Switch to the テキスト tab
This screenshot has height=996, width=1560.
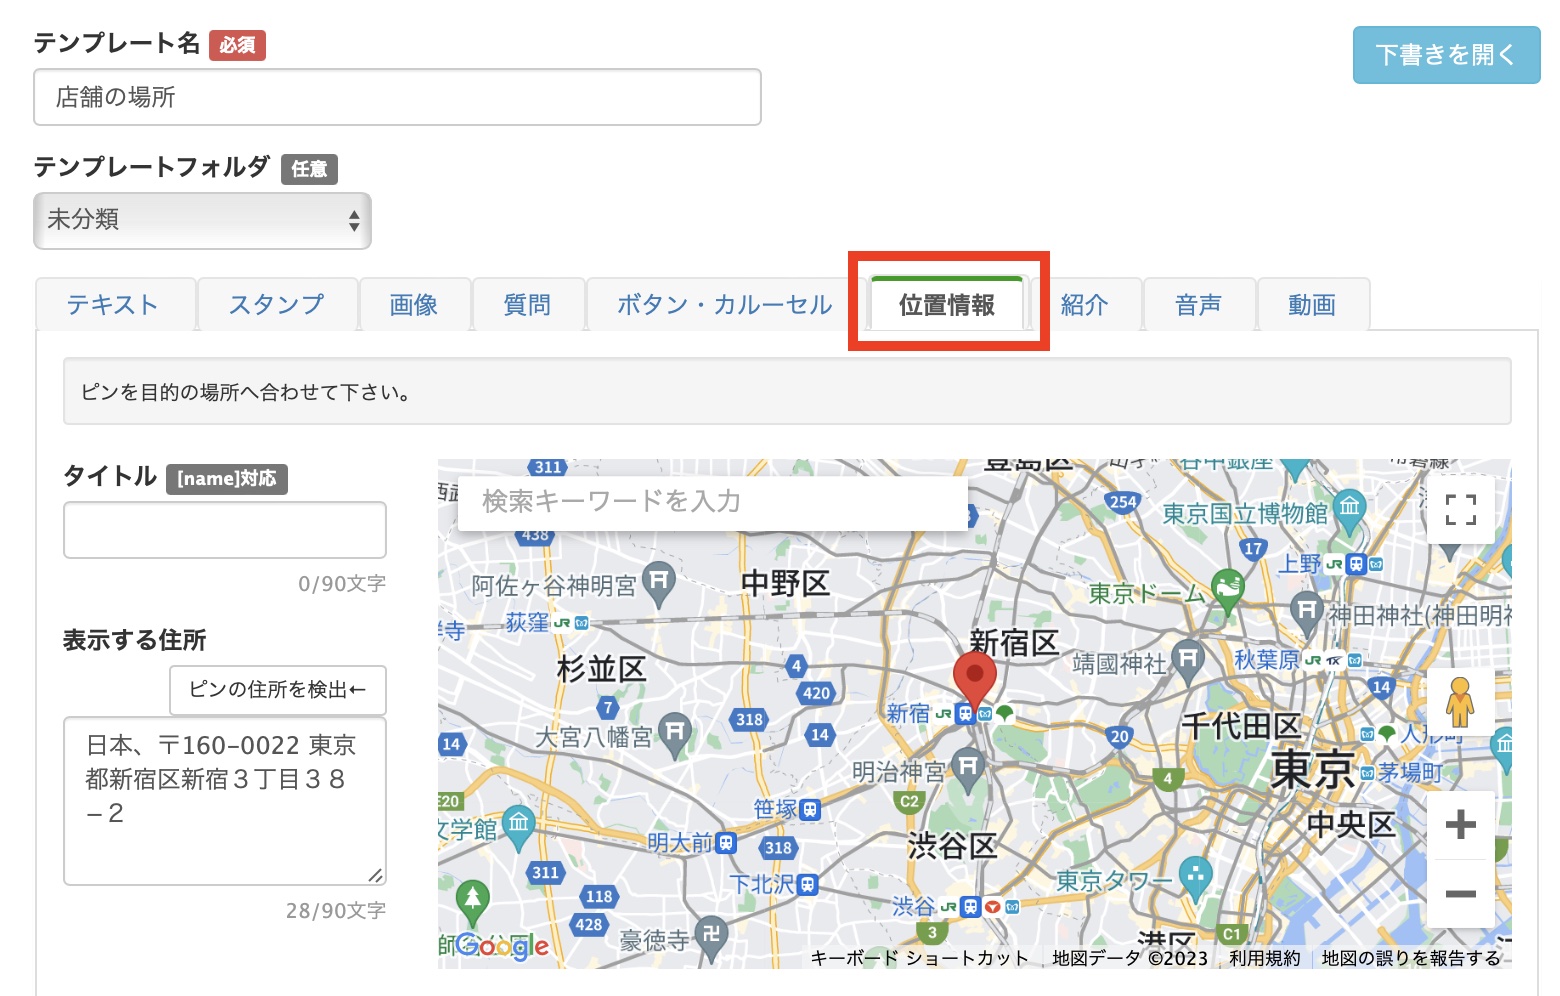click(113, 305)
